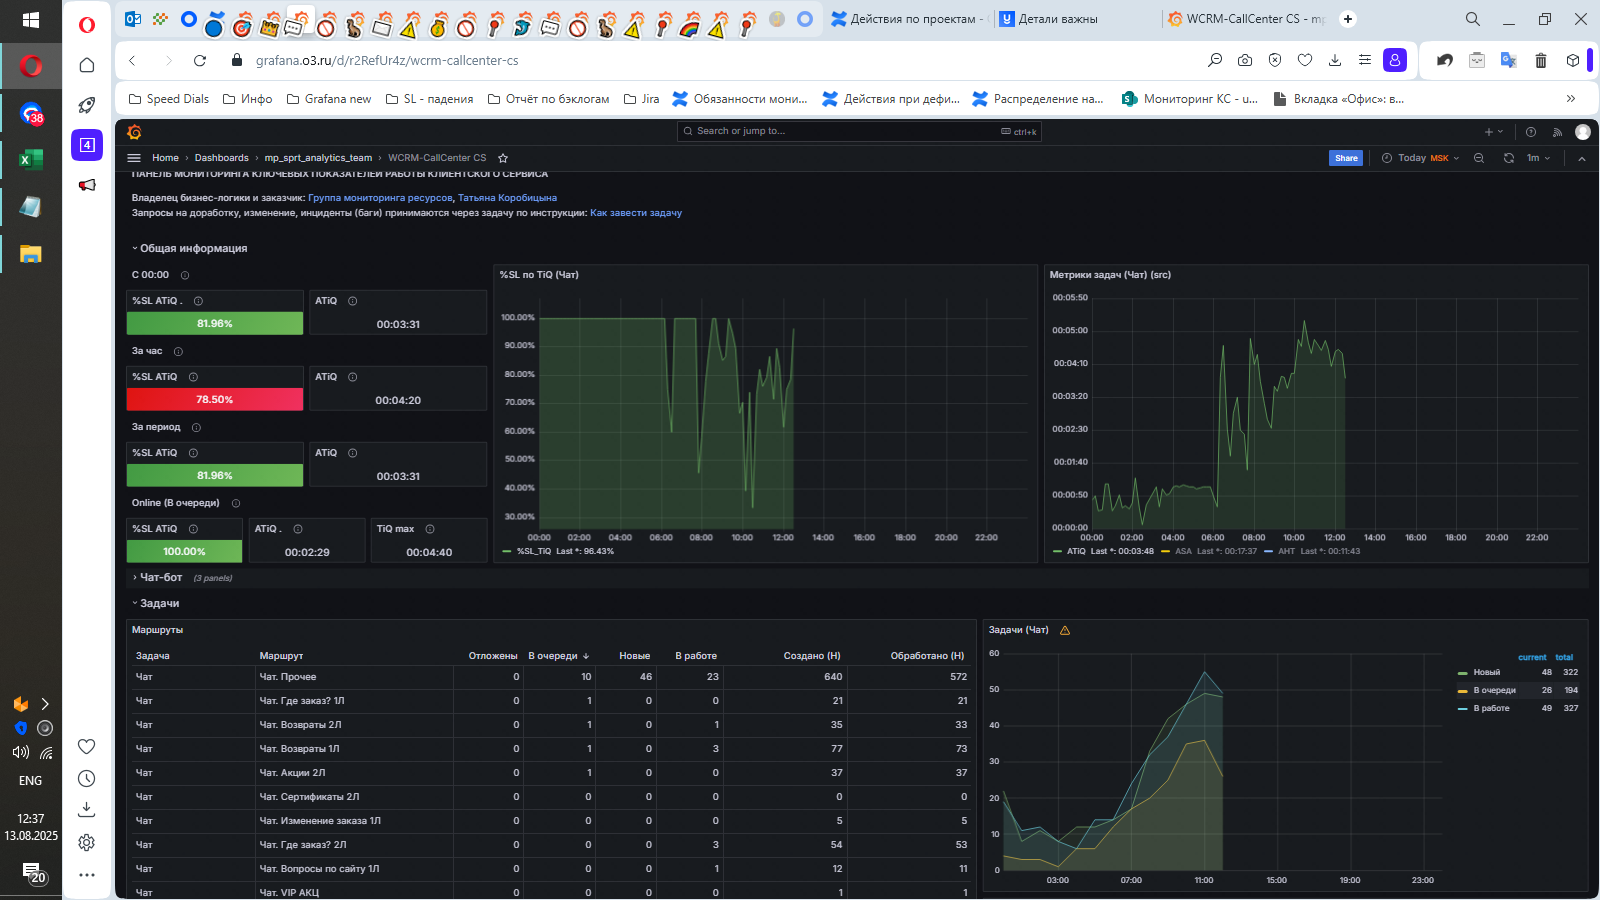Open the Opera sidebar megaphone icon

point(87,185)
